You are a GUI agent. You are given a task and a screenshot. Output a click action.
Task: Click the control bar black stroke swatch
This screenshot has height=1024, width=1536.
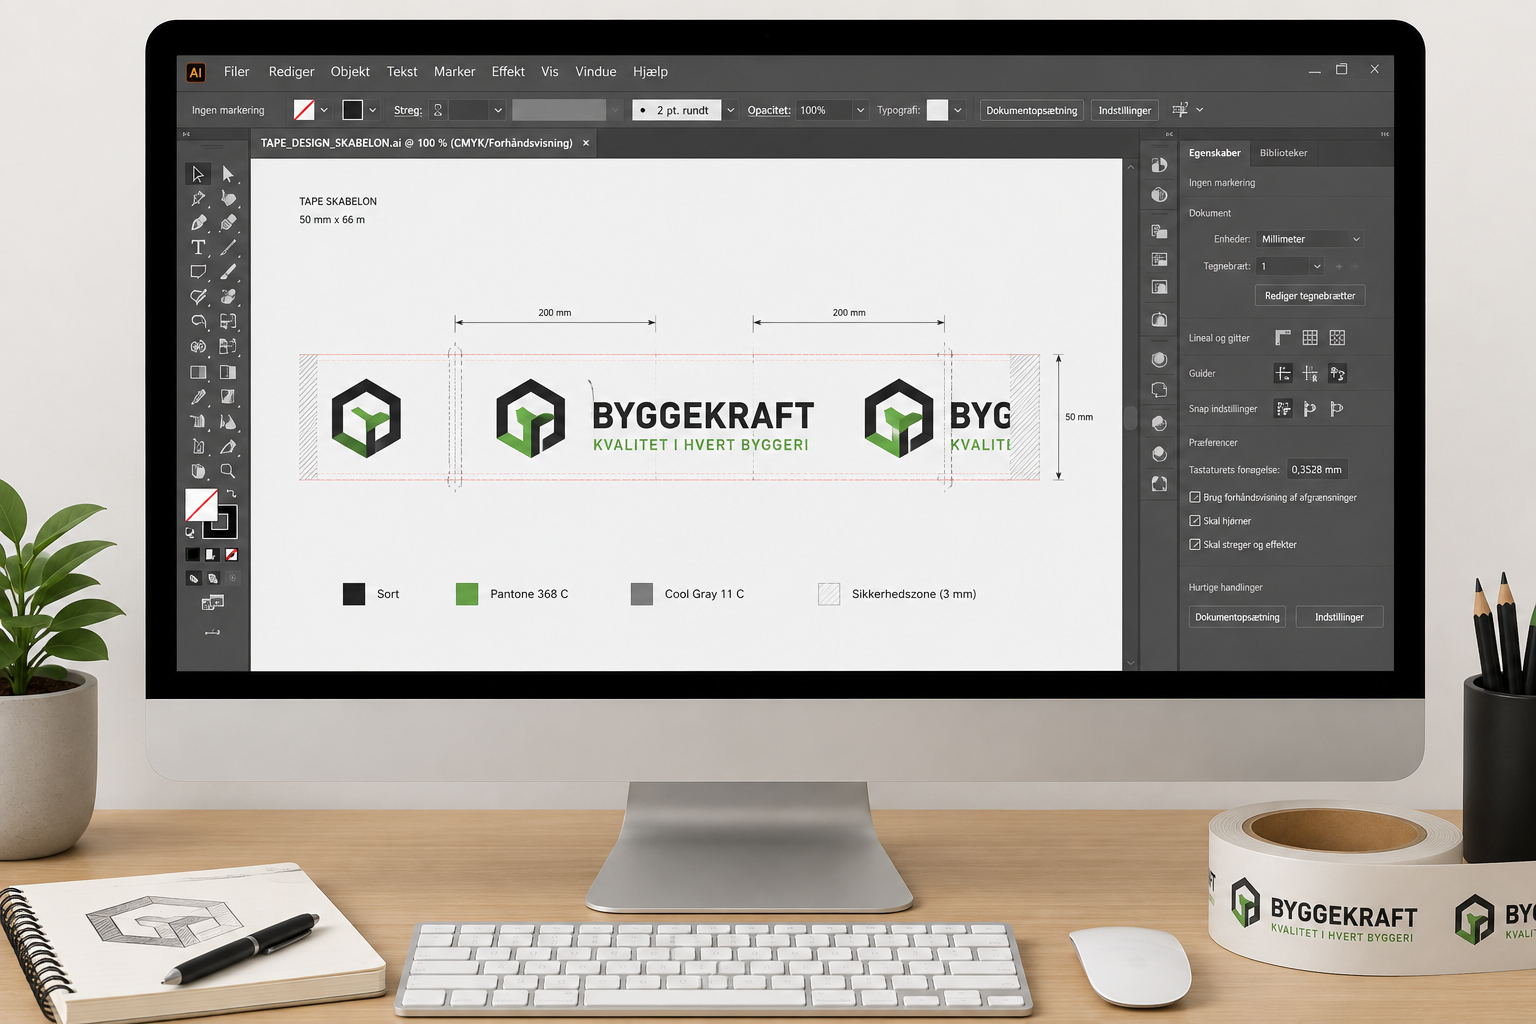(x=352, y=110)
